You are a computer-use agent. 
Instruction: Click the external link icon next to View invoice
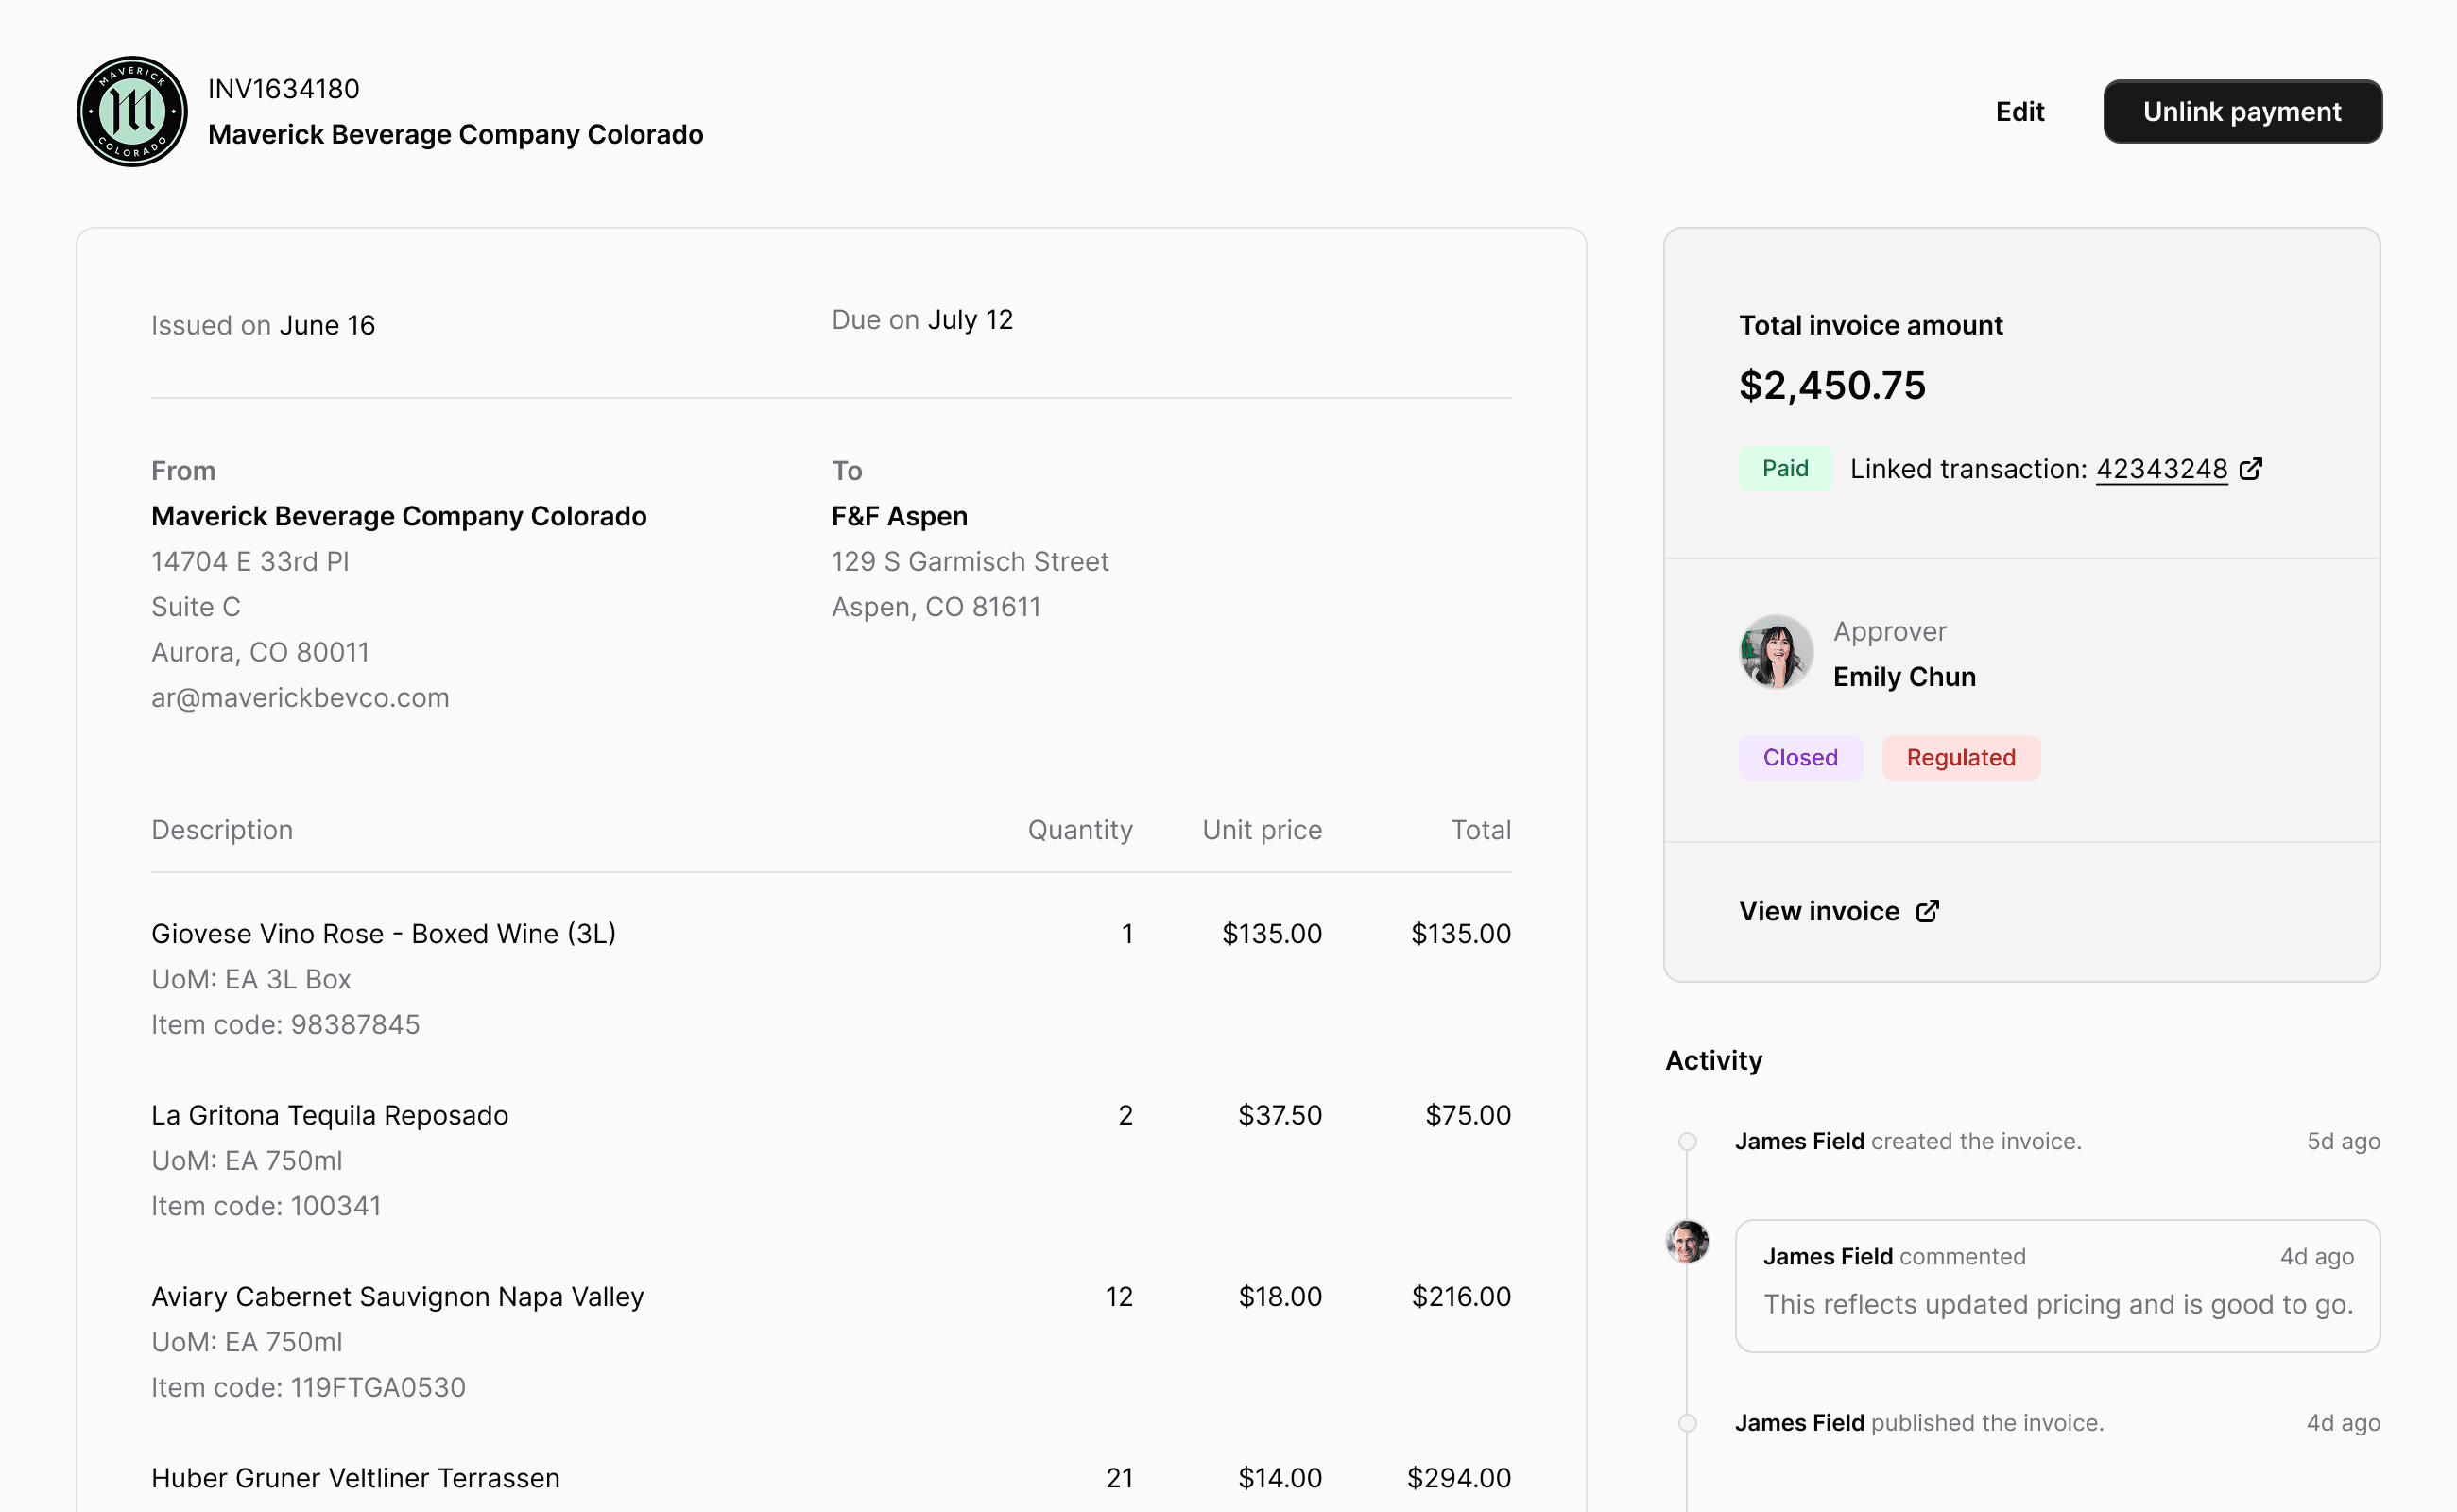tap(1927, 911)
